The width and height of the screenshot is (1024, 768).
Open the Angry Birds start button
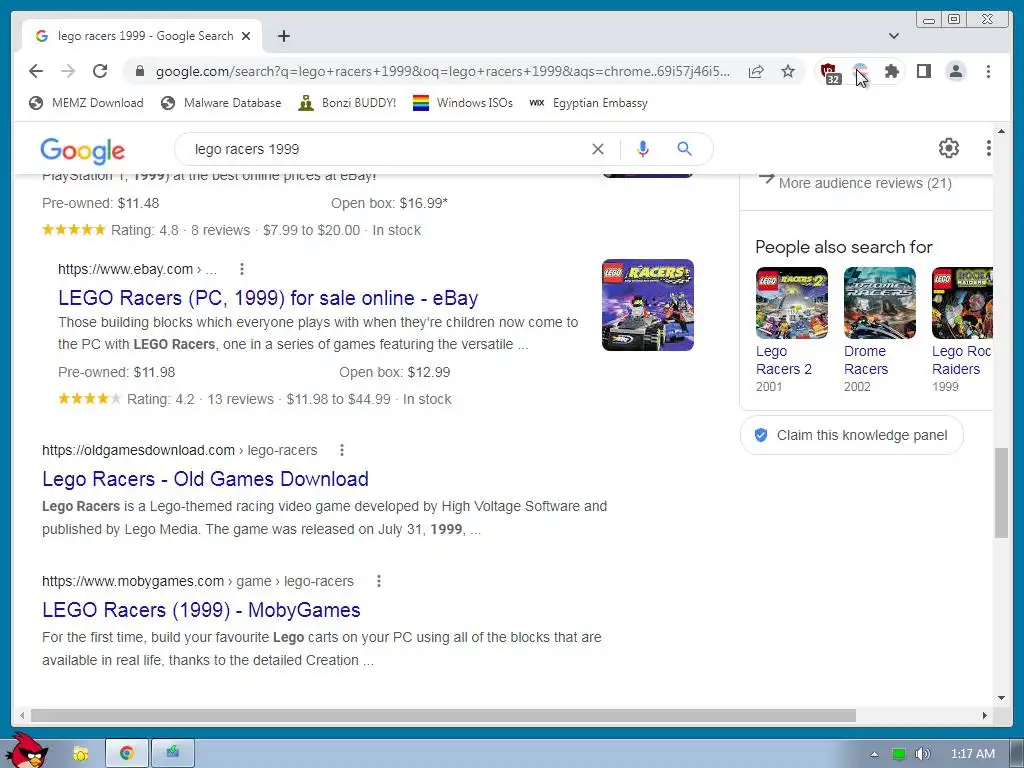point(27,751)
